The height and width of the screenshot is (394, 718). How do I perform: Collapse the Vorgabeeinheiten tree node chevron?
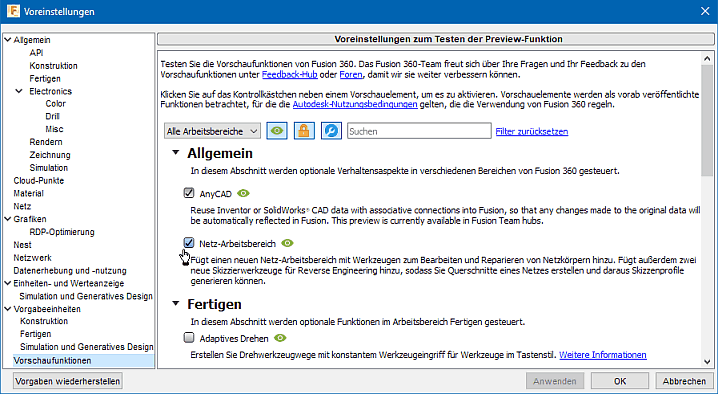pyautogui.click(x=8, y=309)
